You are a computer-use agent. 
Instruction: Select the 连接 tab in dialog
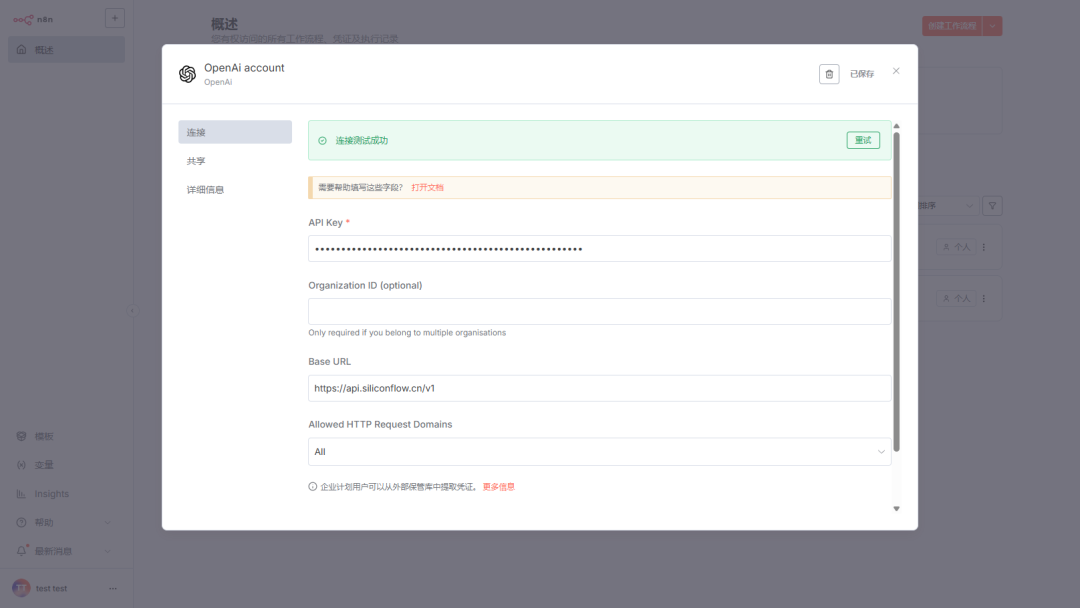click(x=235, y=132)
